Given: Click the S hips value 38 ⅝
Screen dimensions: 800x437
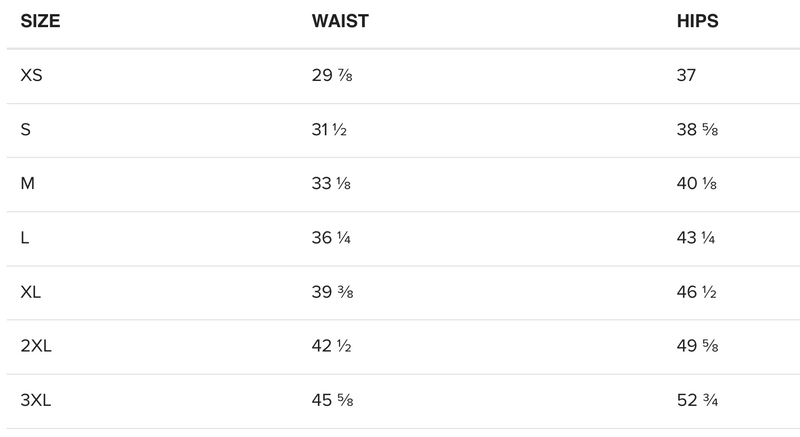Looking at the screenshot, I should coord(697,130).
